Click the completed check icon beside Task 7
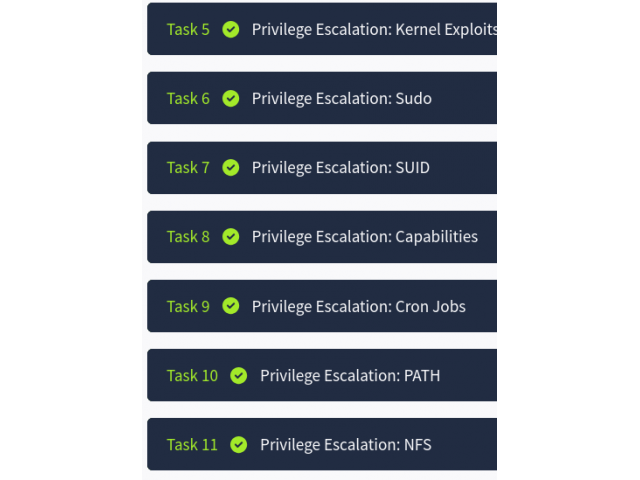 tap(231, 168)
